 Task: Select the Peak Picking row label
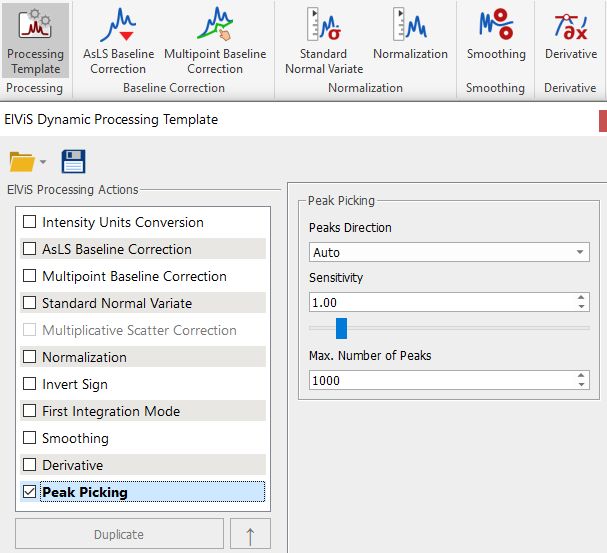tap(85, 492)
